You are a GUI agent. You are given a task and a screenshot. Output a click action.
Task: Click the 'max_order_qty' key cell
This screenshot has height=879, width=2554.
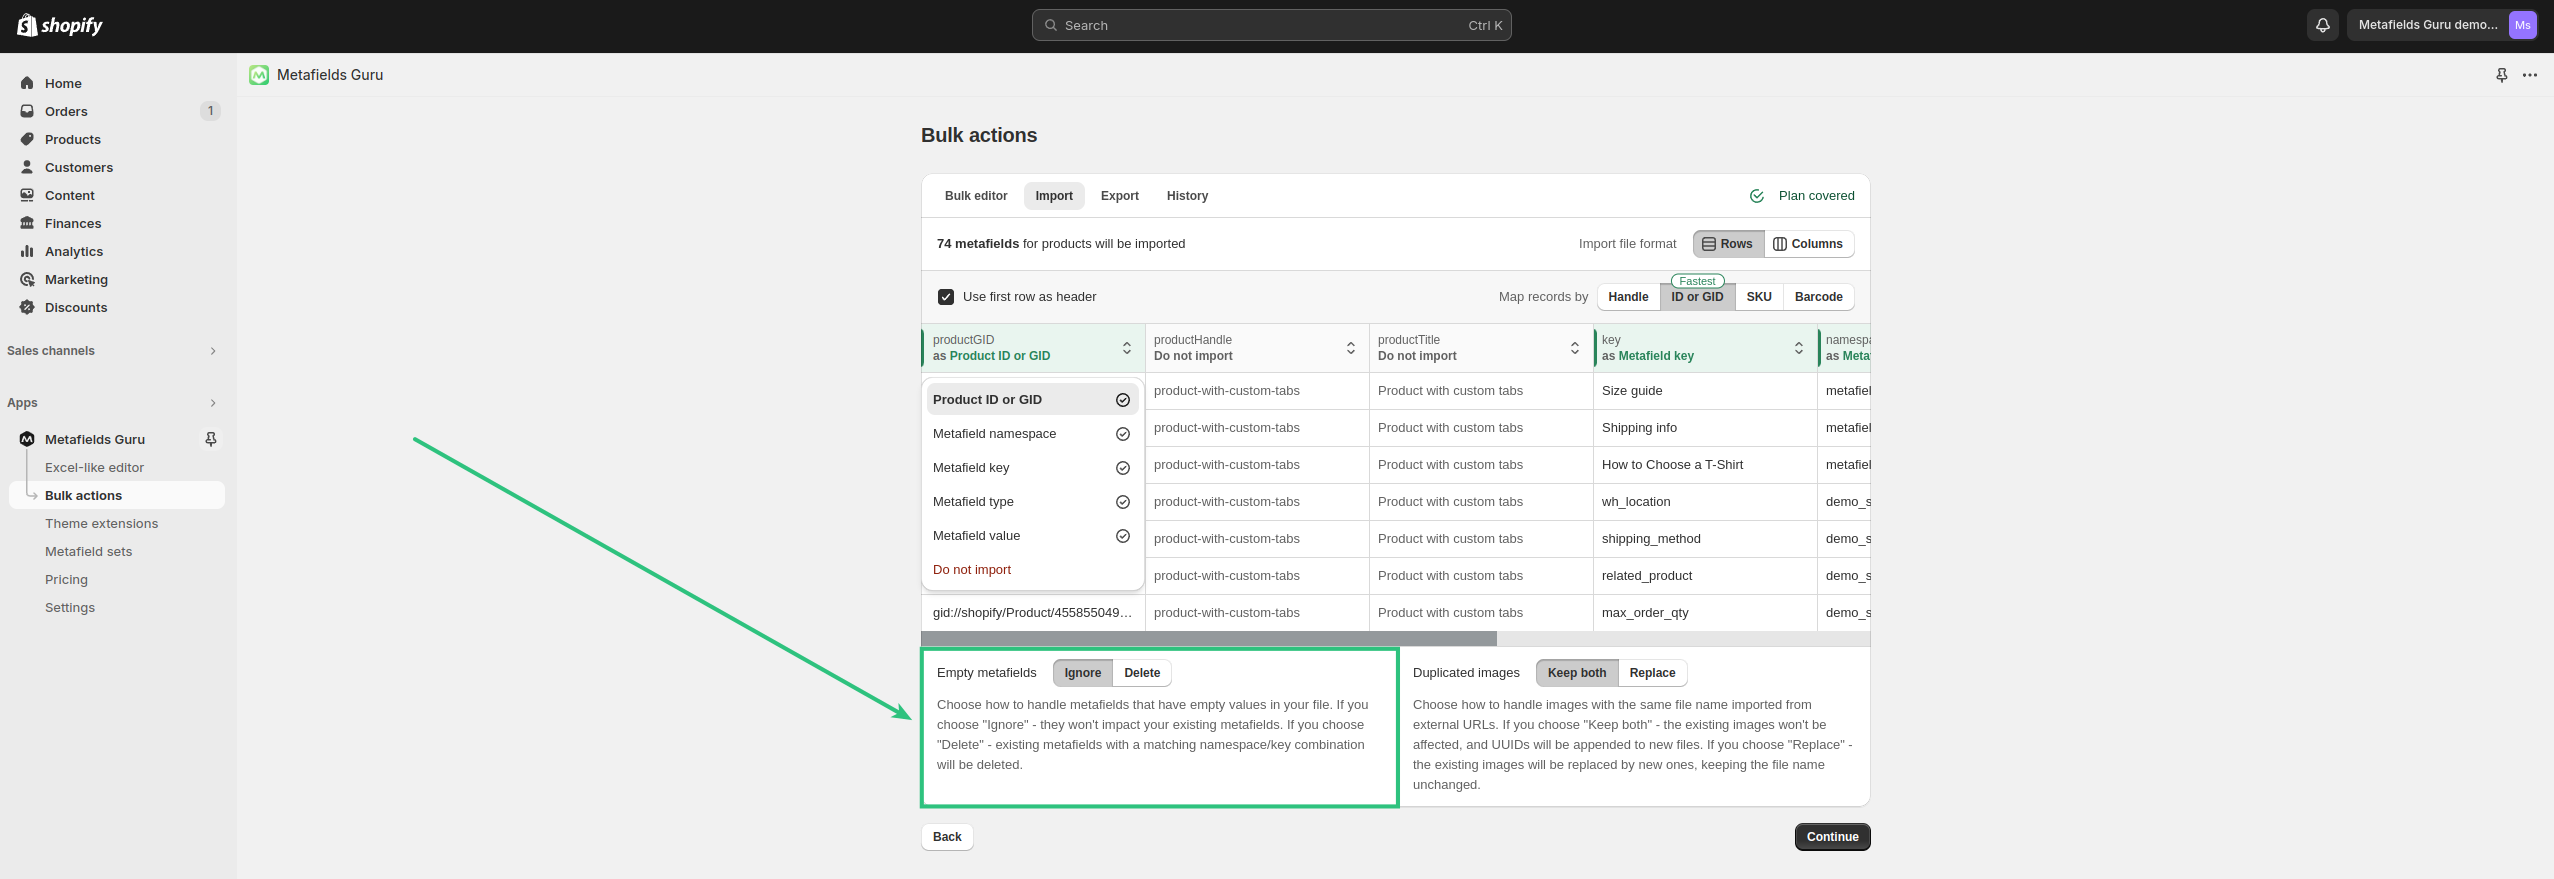point(1705,613)
